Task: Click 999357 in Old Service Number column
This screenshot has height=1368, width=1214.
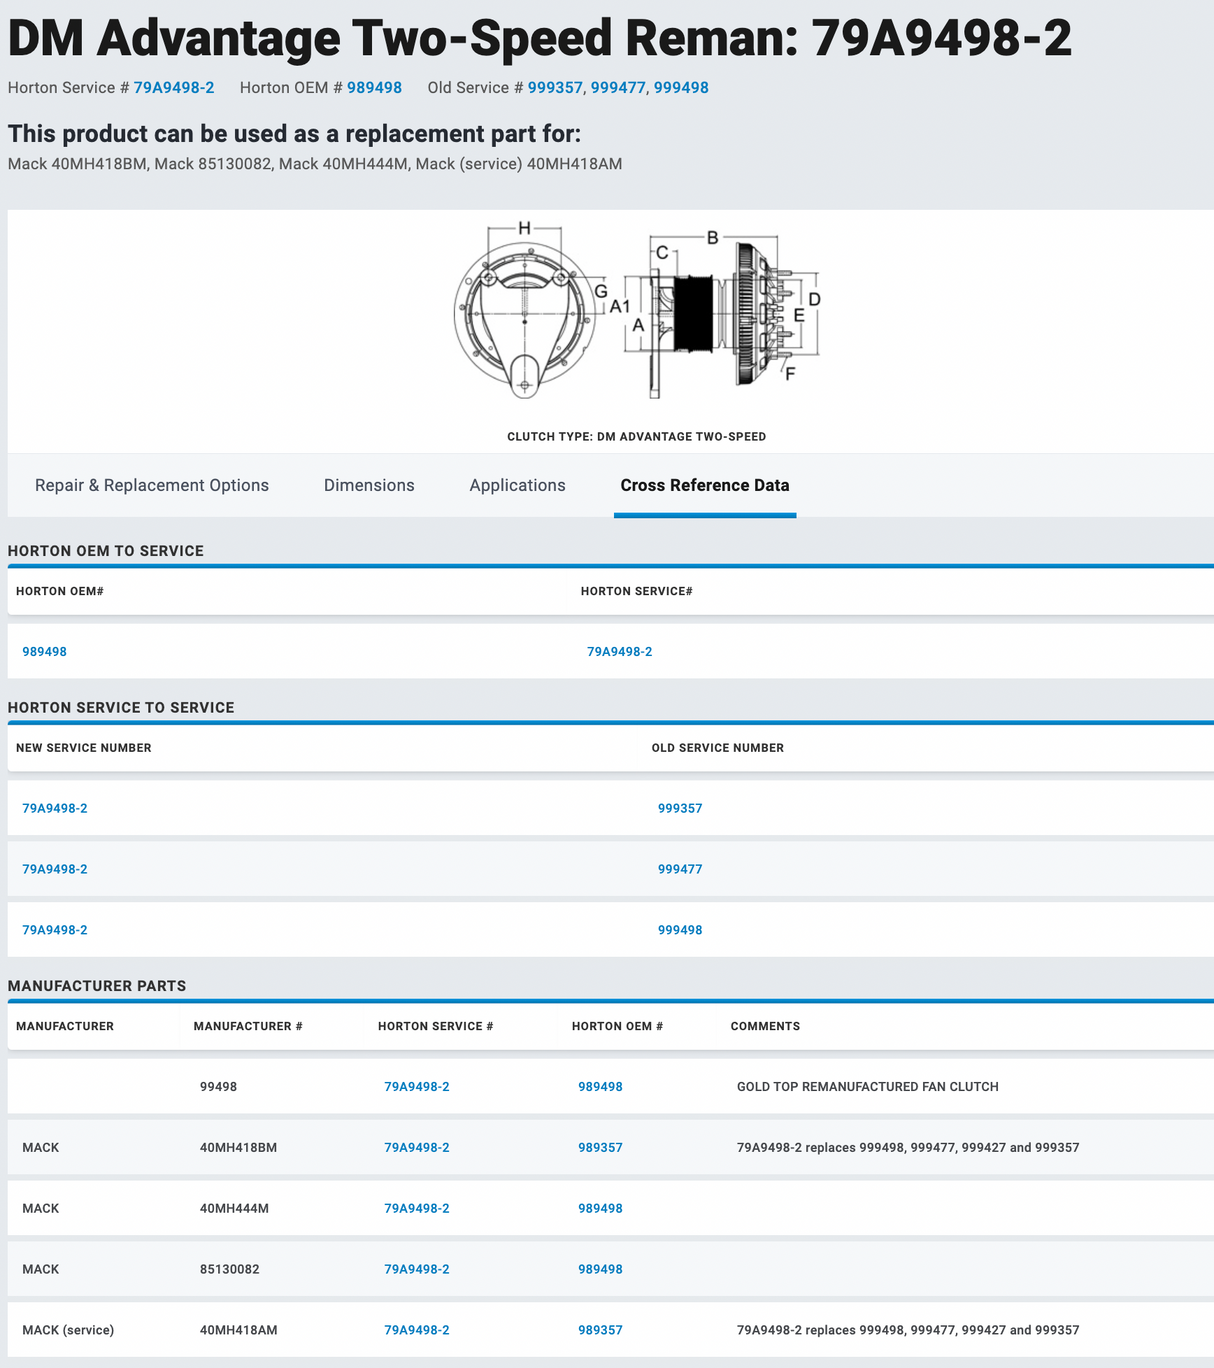Action: (680, 808)
